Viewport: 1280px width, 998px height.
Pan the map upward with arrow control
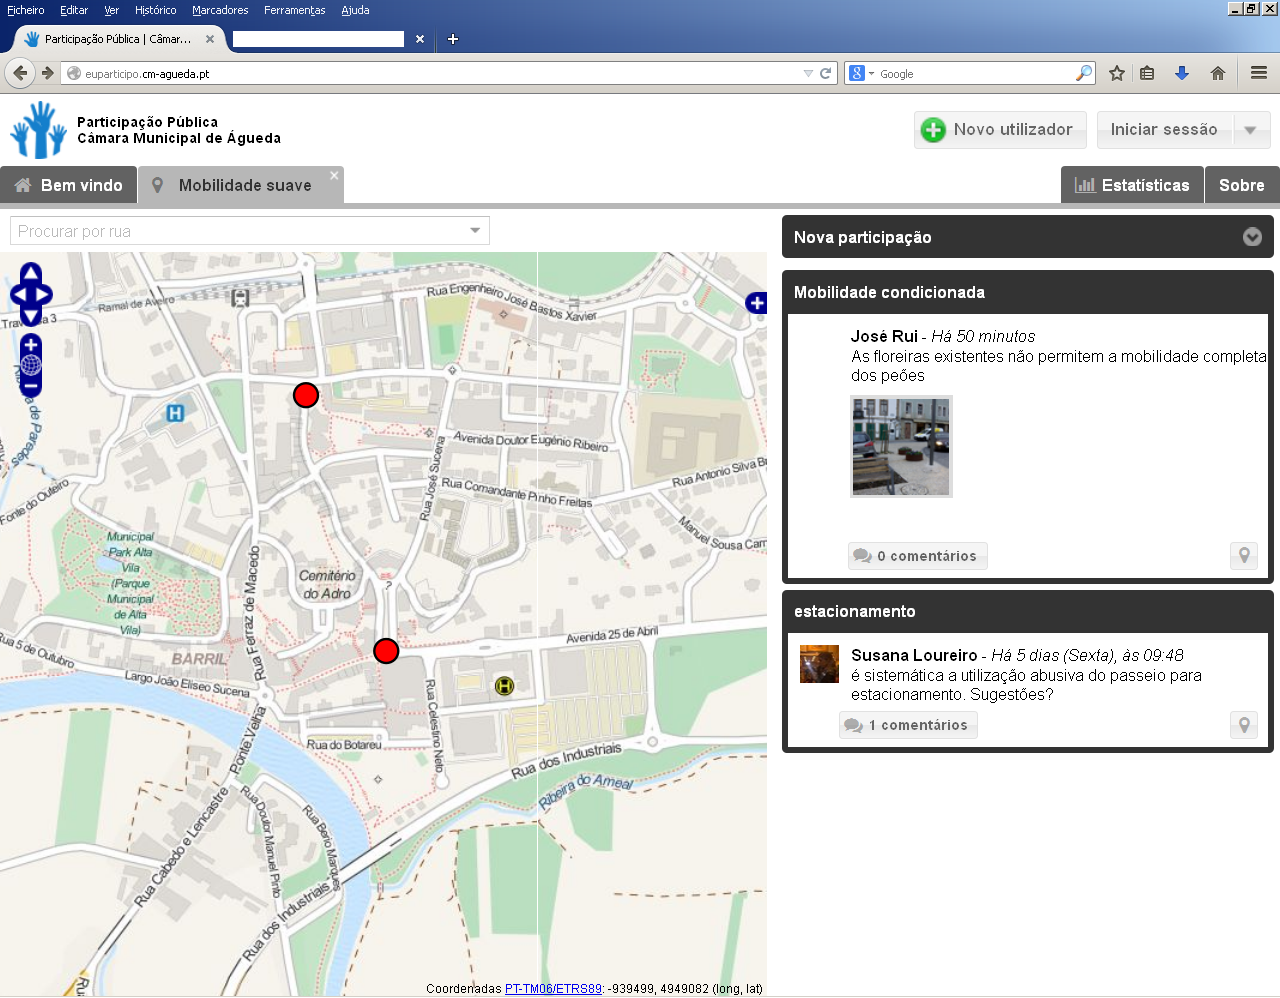[31, 272]
